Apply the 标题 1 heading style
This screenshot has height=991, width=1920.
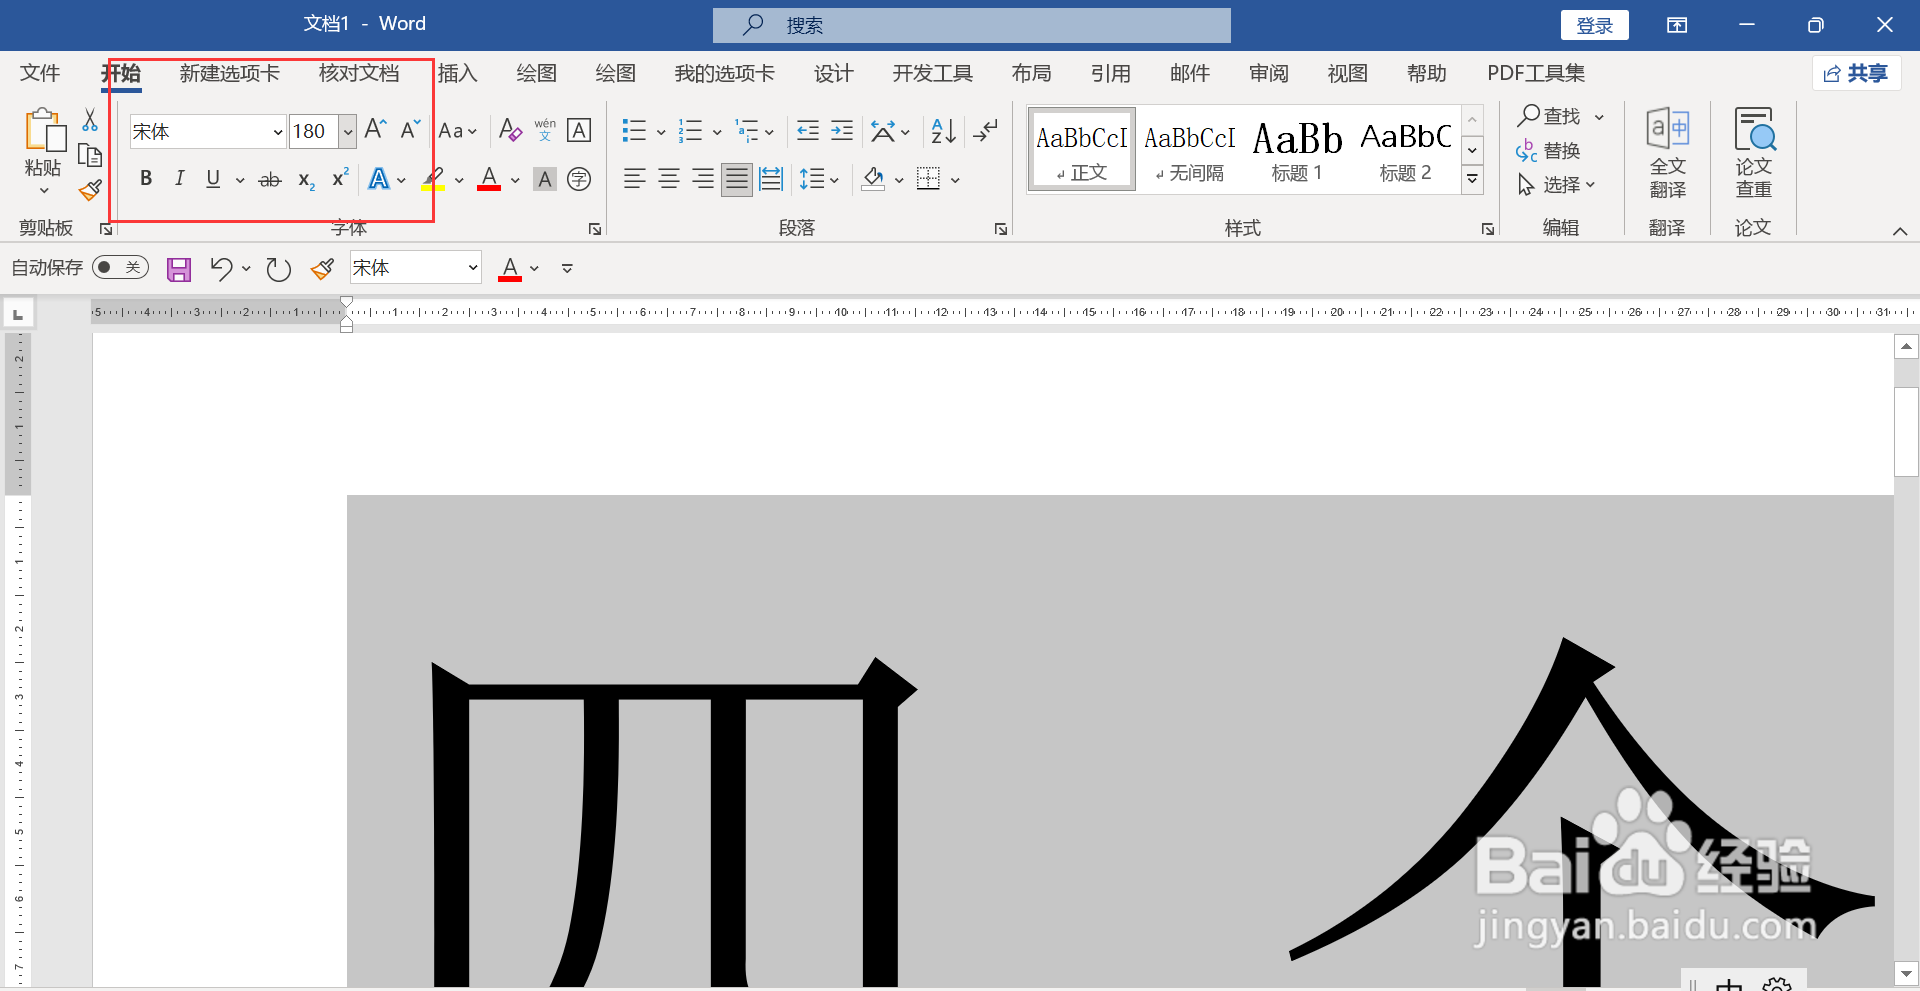point(1297,150)
